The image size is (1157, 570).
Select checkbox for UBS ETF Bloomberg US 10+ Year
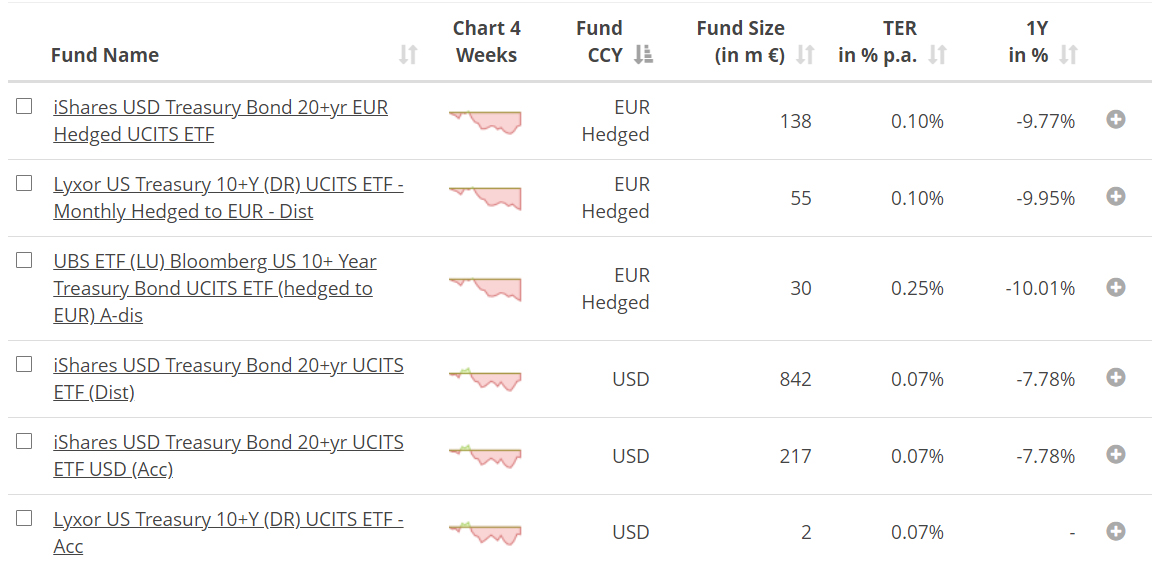(x=24, y=260)
